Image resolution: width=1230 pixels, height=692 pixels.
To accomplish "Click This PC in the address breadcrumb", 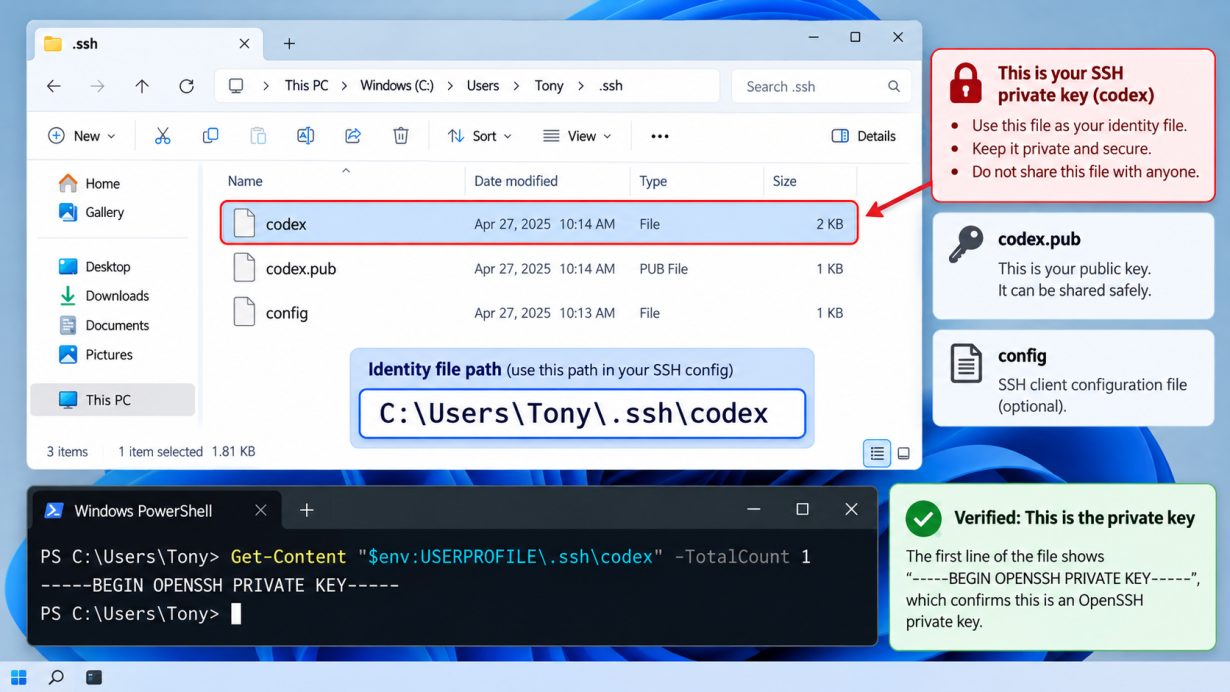I will coord(306,86).
